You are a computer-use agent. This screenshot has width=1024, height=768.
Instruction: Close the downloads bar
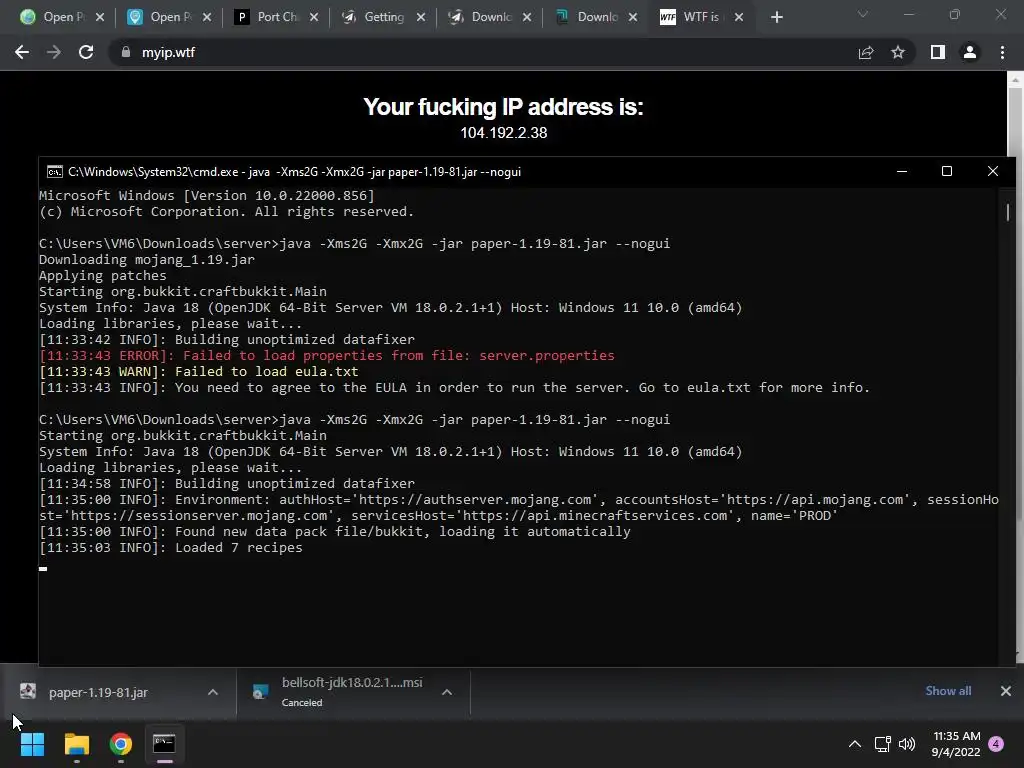click(x=1006, y=691)
